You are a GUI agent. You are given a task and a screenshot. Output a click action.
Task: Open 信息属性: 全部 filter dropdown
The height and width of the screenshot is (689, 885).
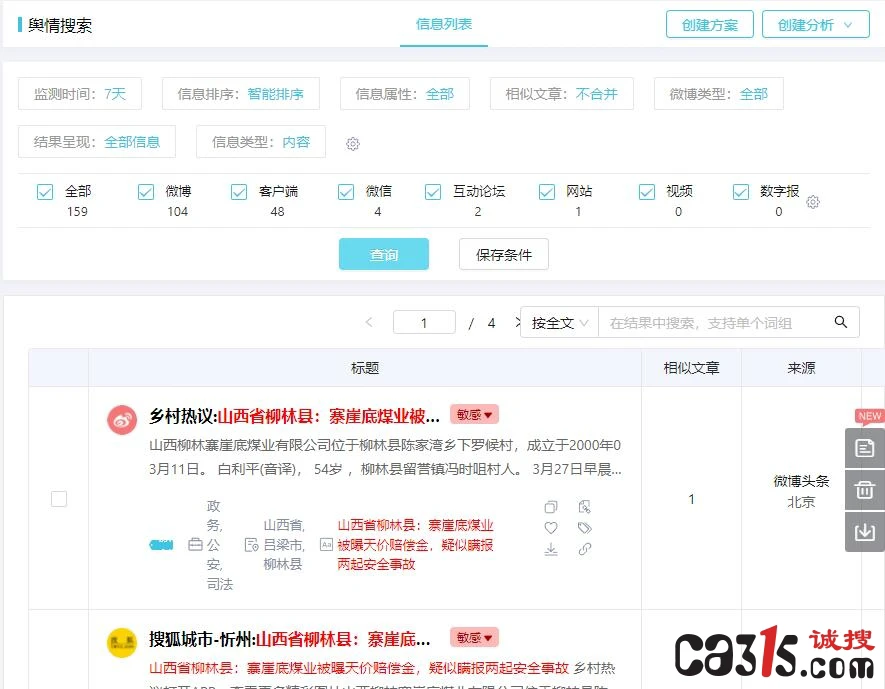[405, 94]
